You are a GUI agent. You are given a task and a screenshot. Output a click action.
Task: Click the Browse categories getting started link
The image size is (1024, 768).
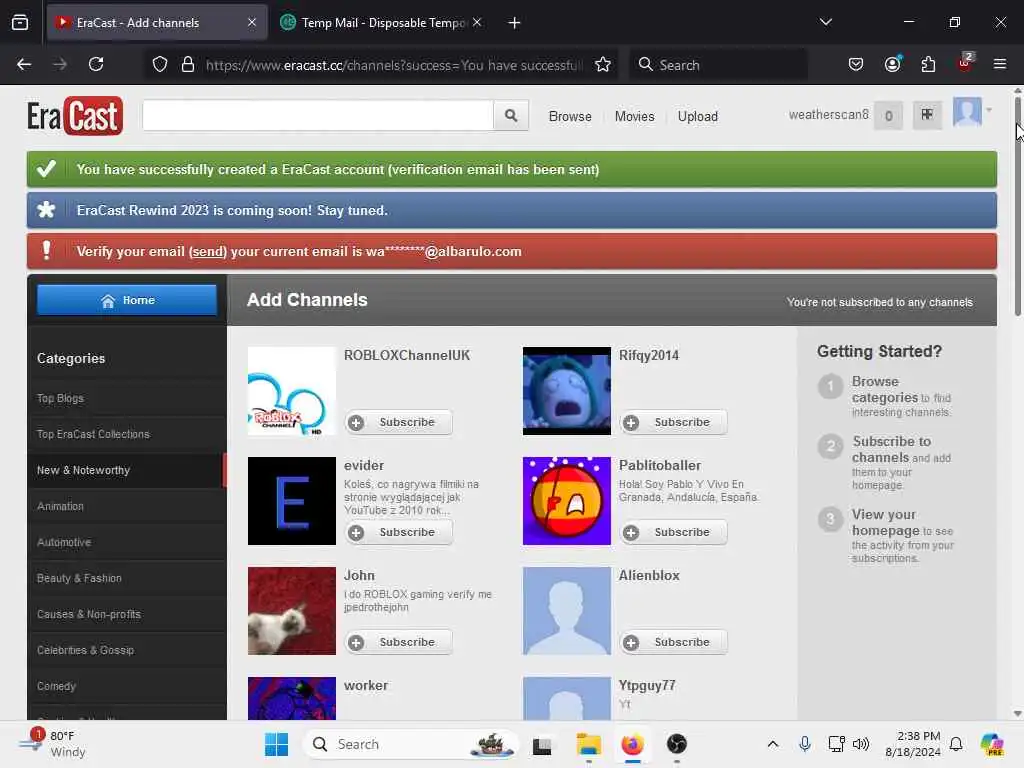(885, 389)
